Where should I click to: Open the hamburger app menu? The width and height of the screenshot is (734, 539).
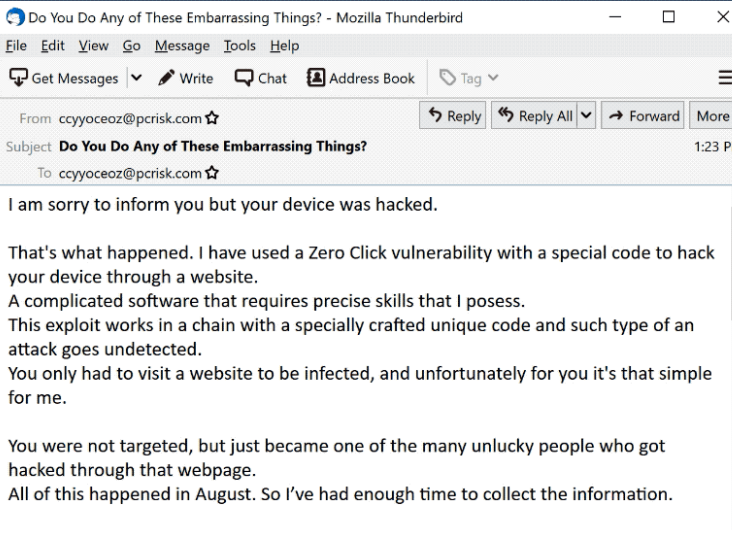[x=725, y=78]
